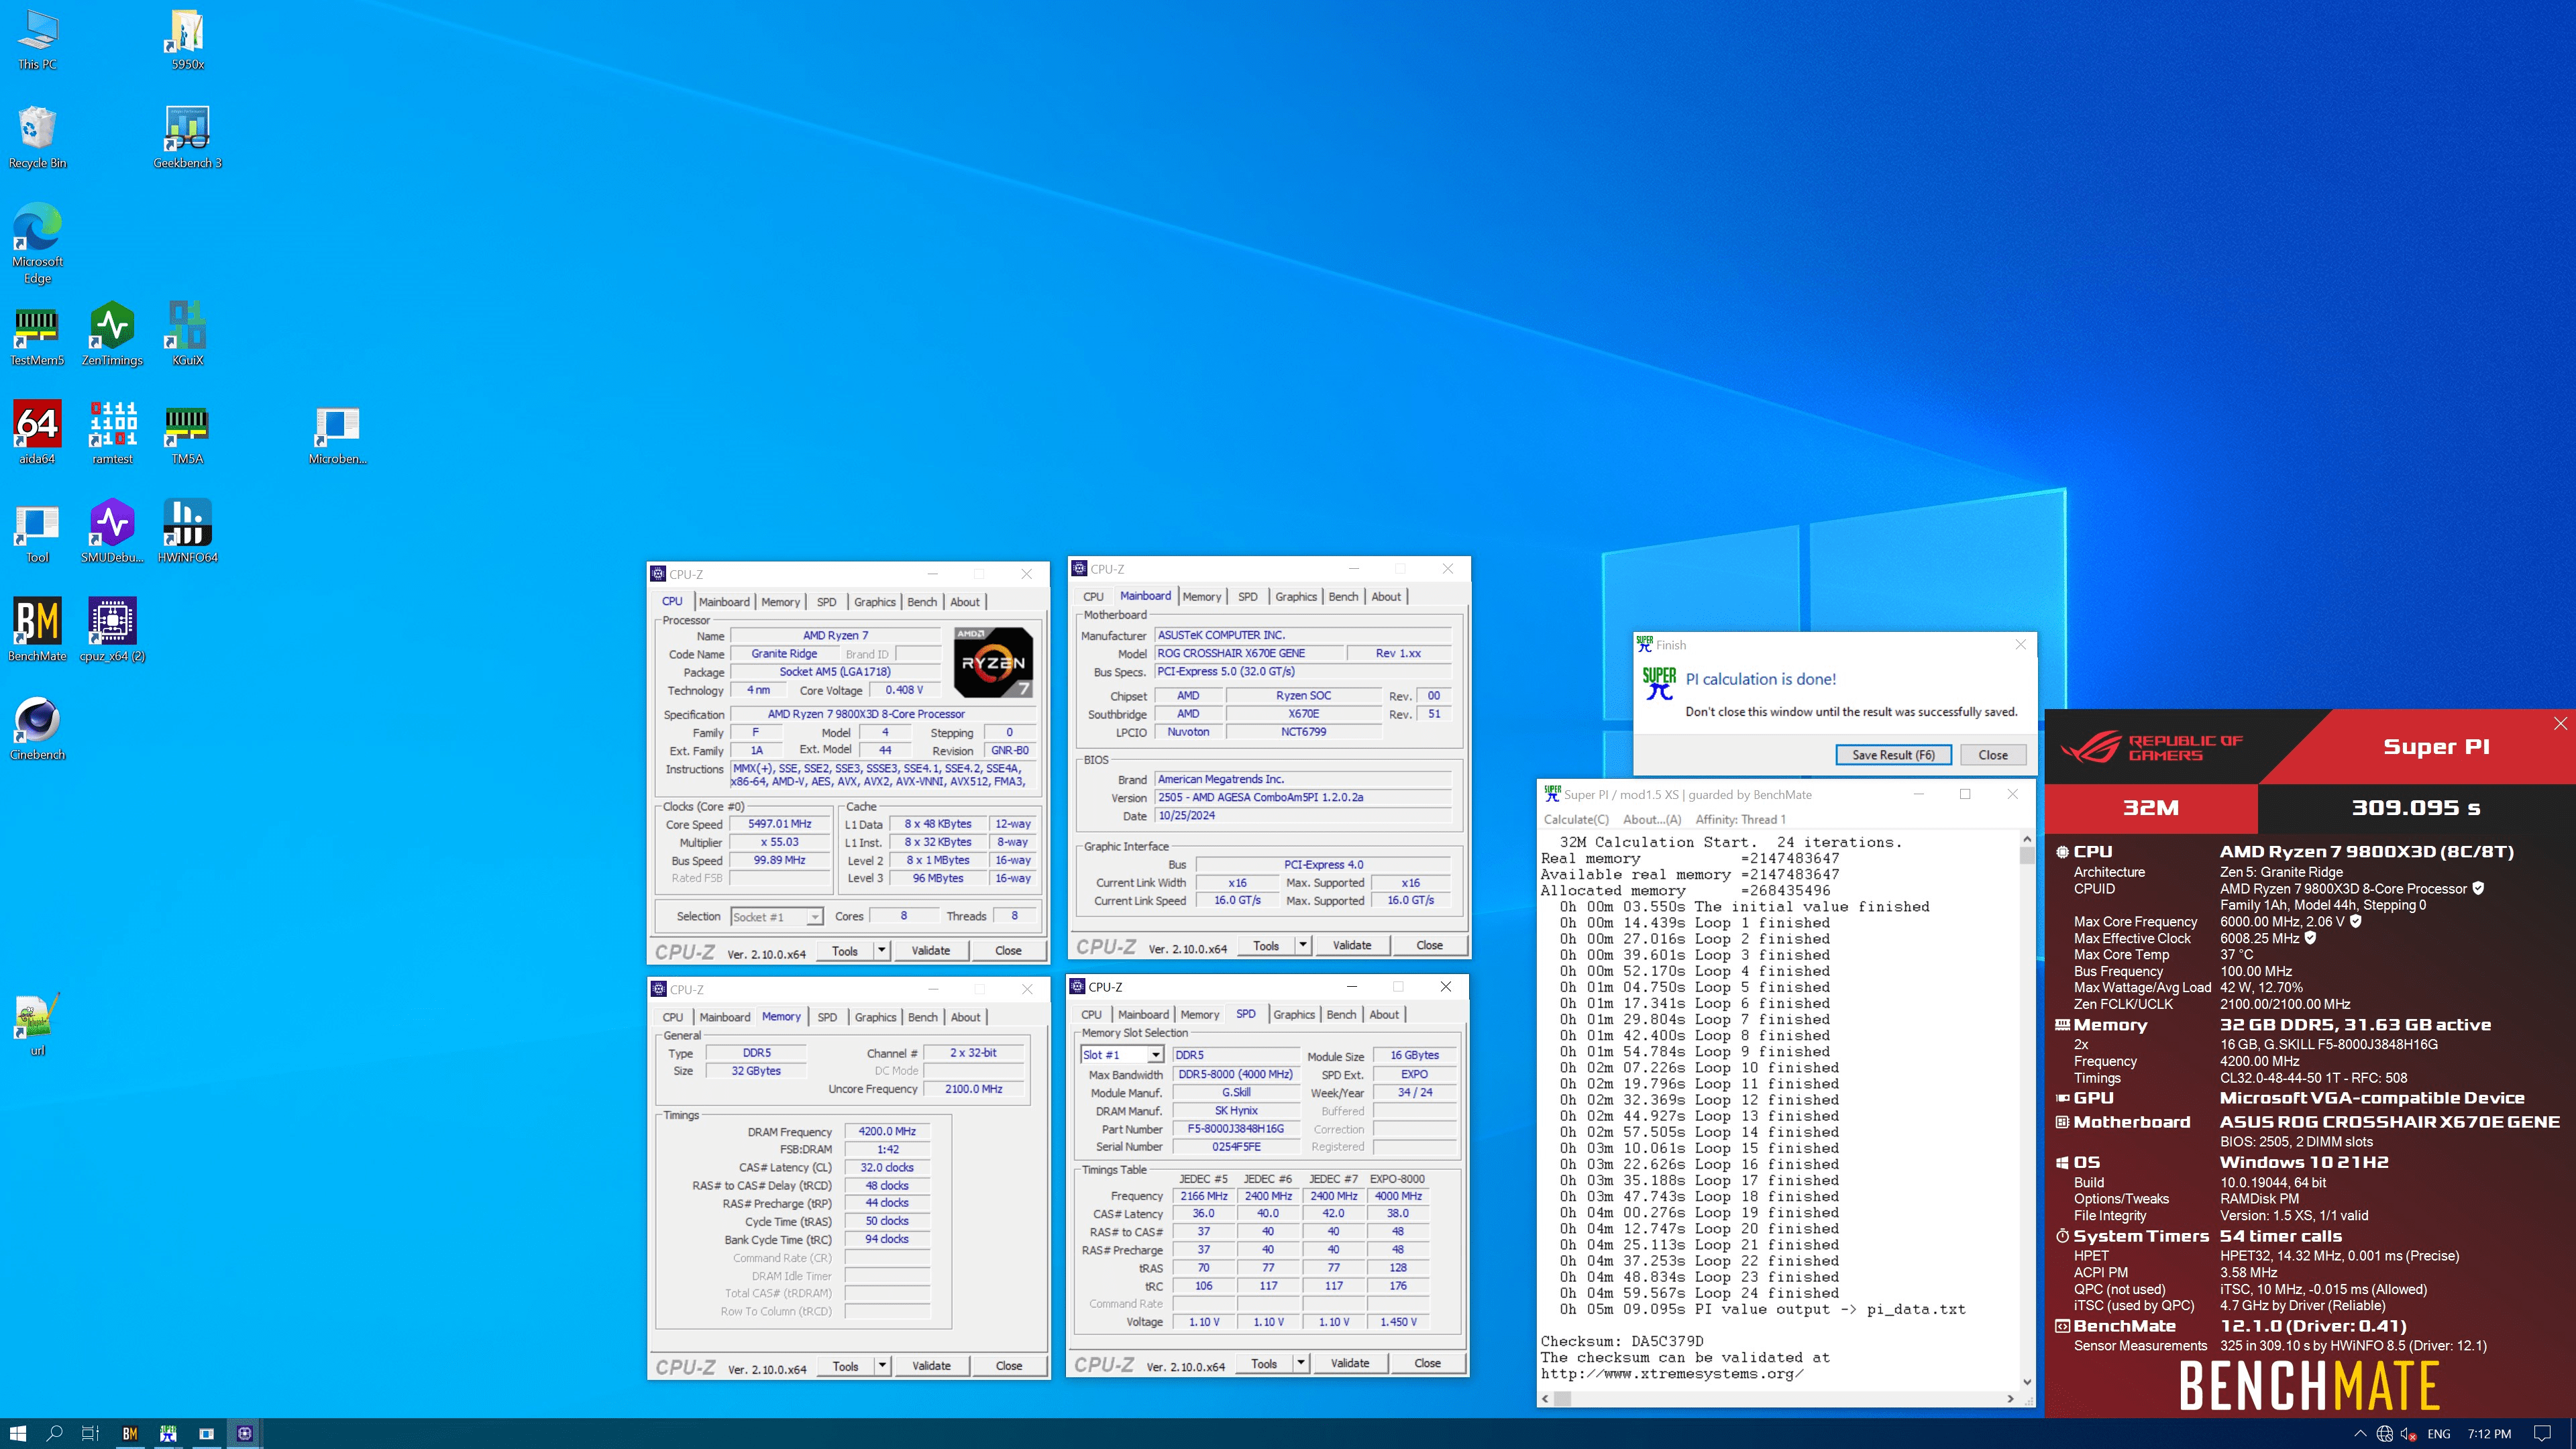Expand the Socket #1 selection dropdown
Screen dimensions: 2576x1449
point(814,917)
